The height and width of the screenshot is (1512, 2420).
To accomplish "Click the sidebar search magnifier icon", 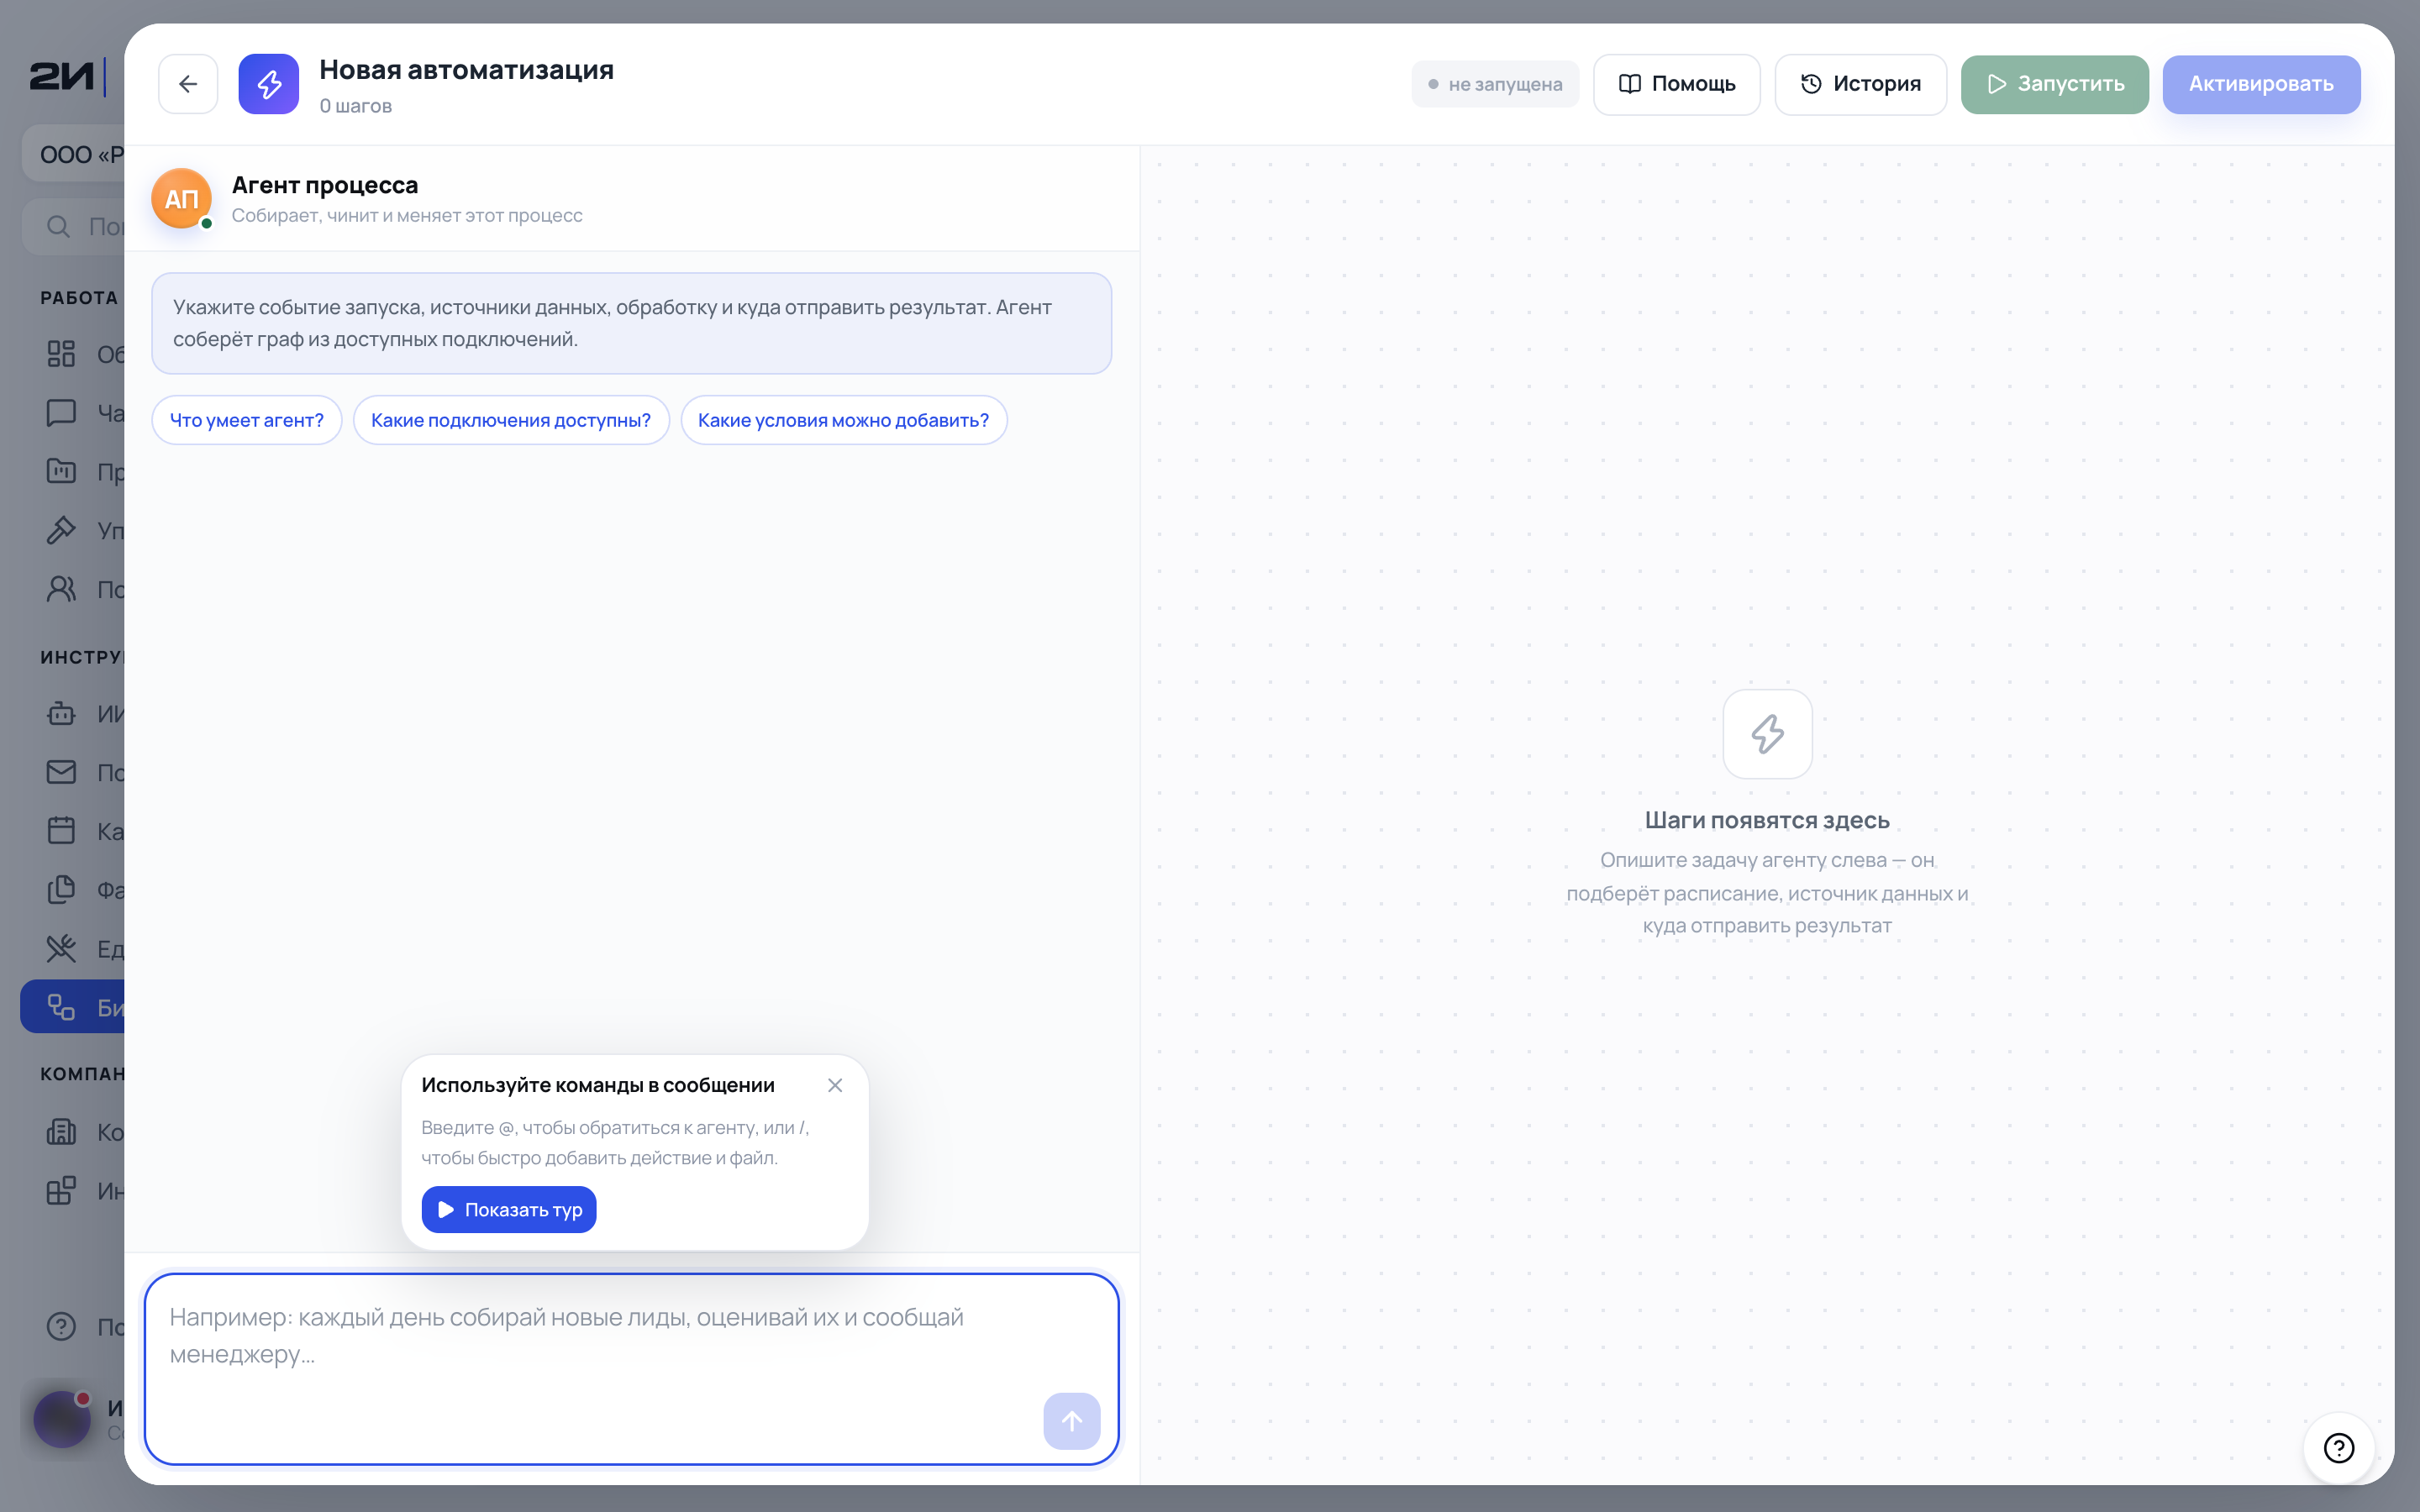I will click(59, 227).
